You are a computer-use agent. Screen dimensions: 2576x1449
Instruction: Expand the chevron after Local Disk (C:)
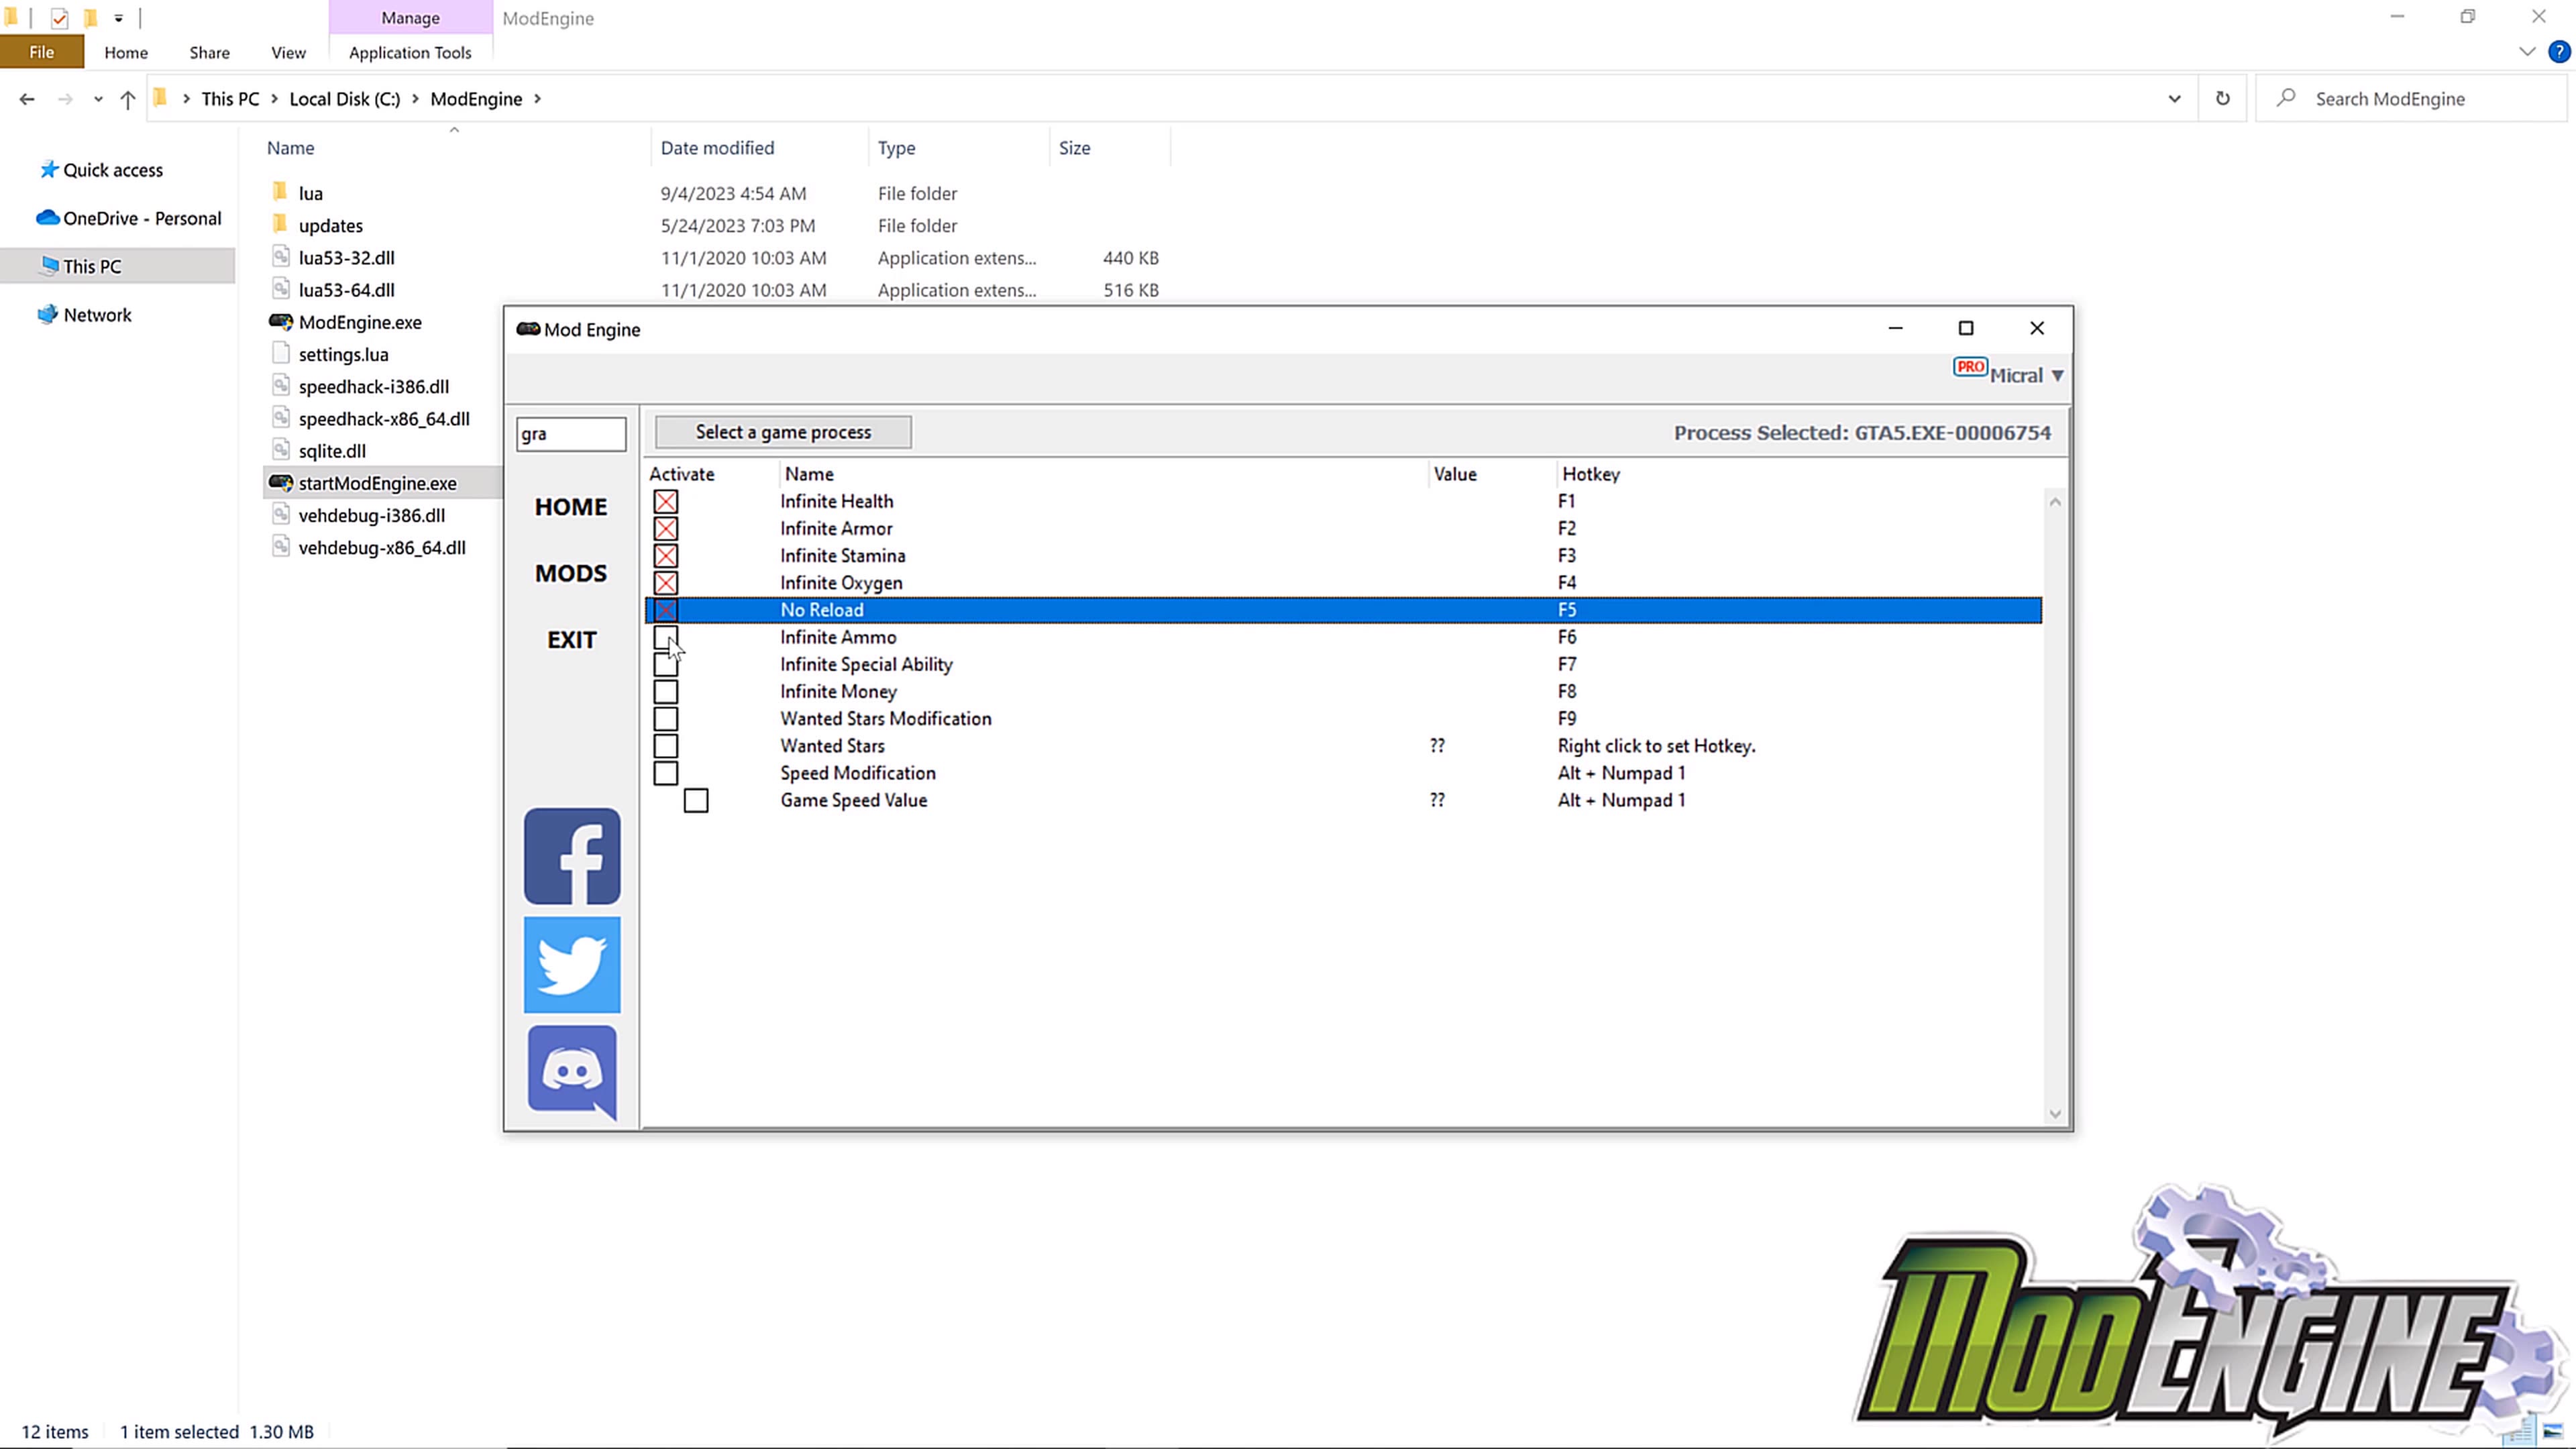coord(415,99)
